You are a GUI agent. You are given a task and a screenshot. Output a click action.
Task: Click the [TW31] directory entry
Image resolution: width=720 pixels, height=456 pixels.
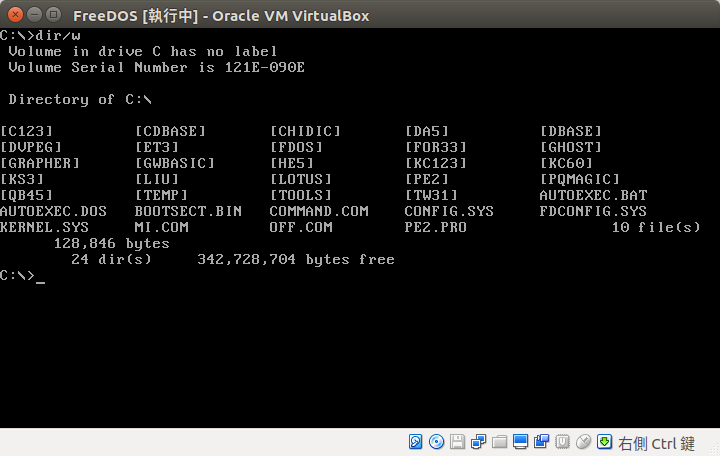pyautogui.click(x=431, y=195)
